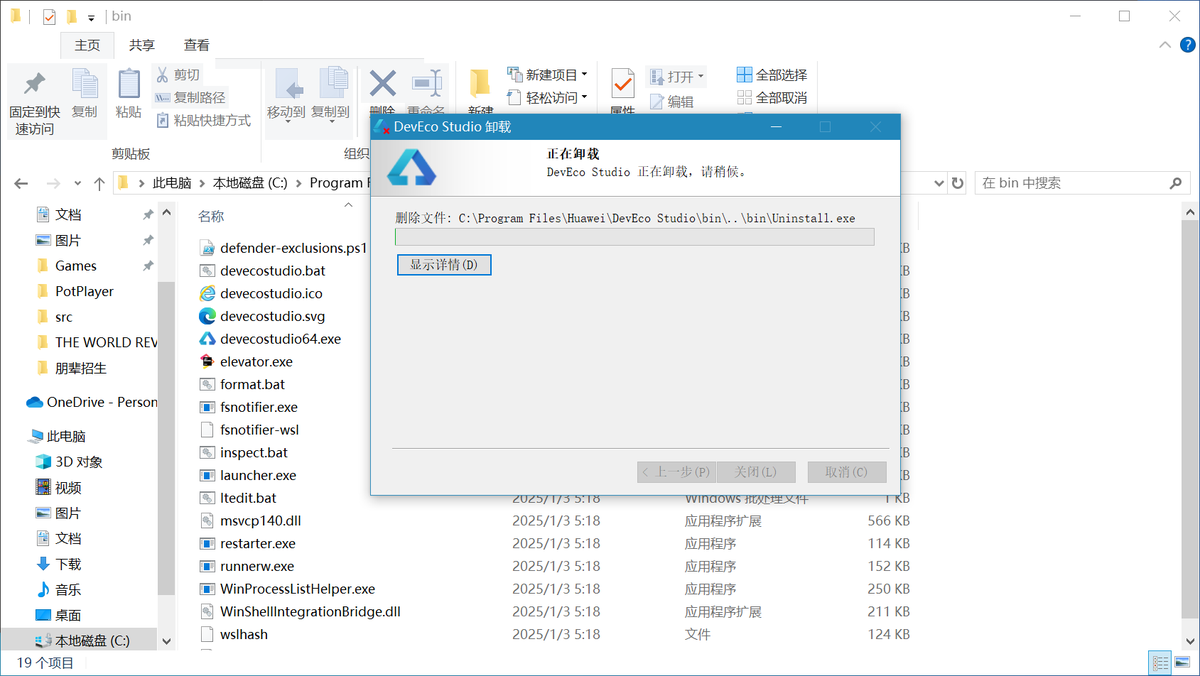
Task: Click the New Folder icon
Action: (480, 84)
